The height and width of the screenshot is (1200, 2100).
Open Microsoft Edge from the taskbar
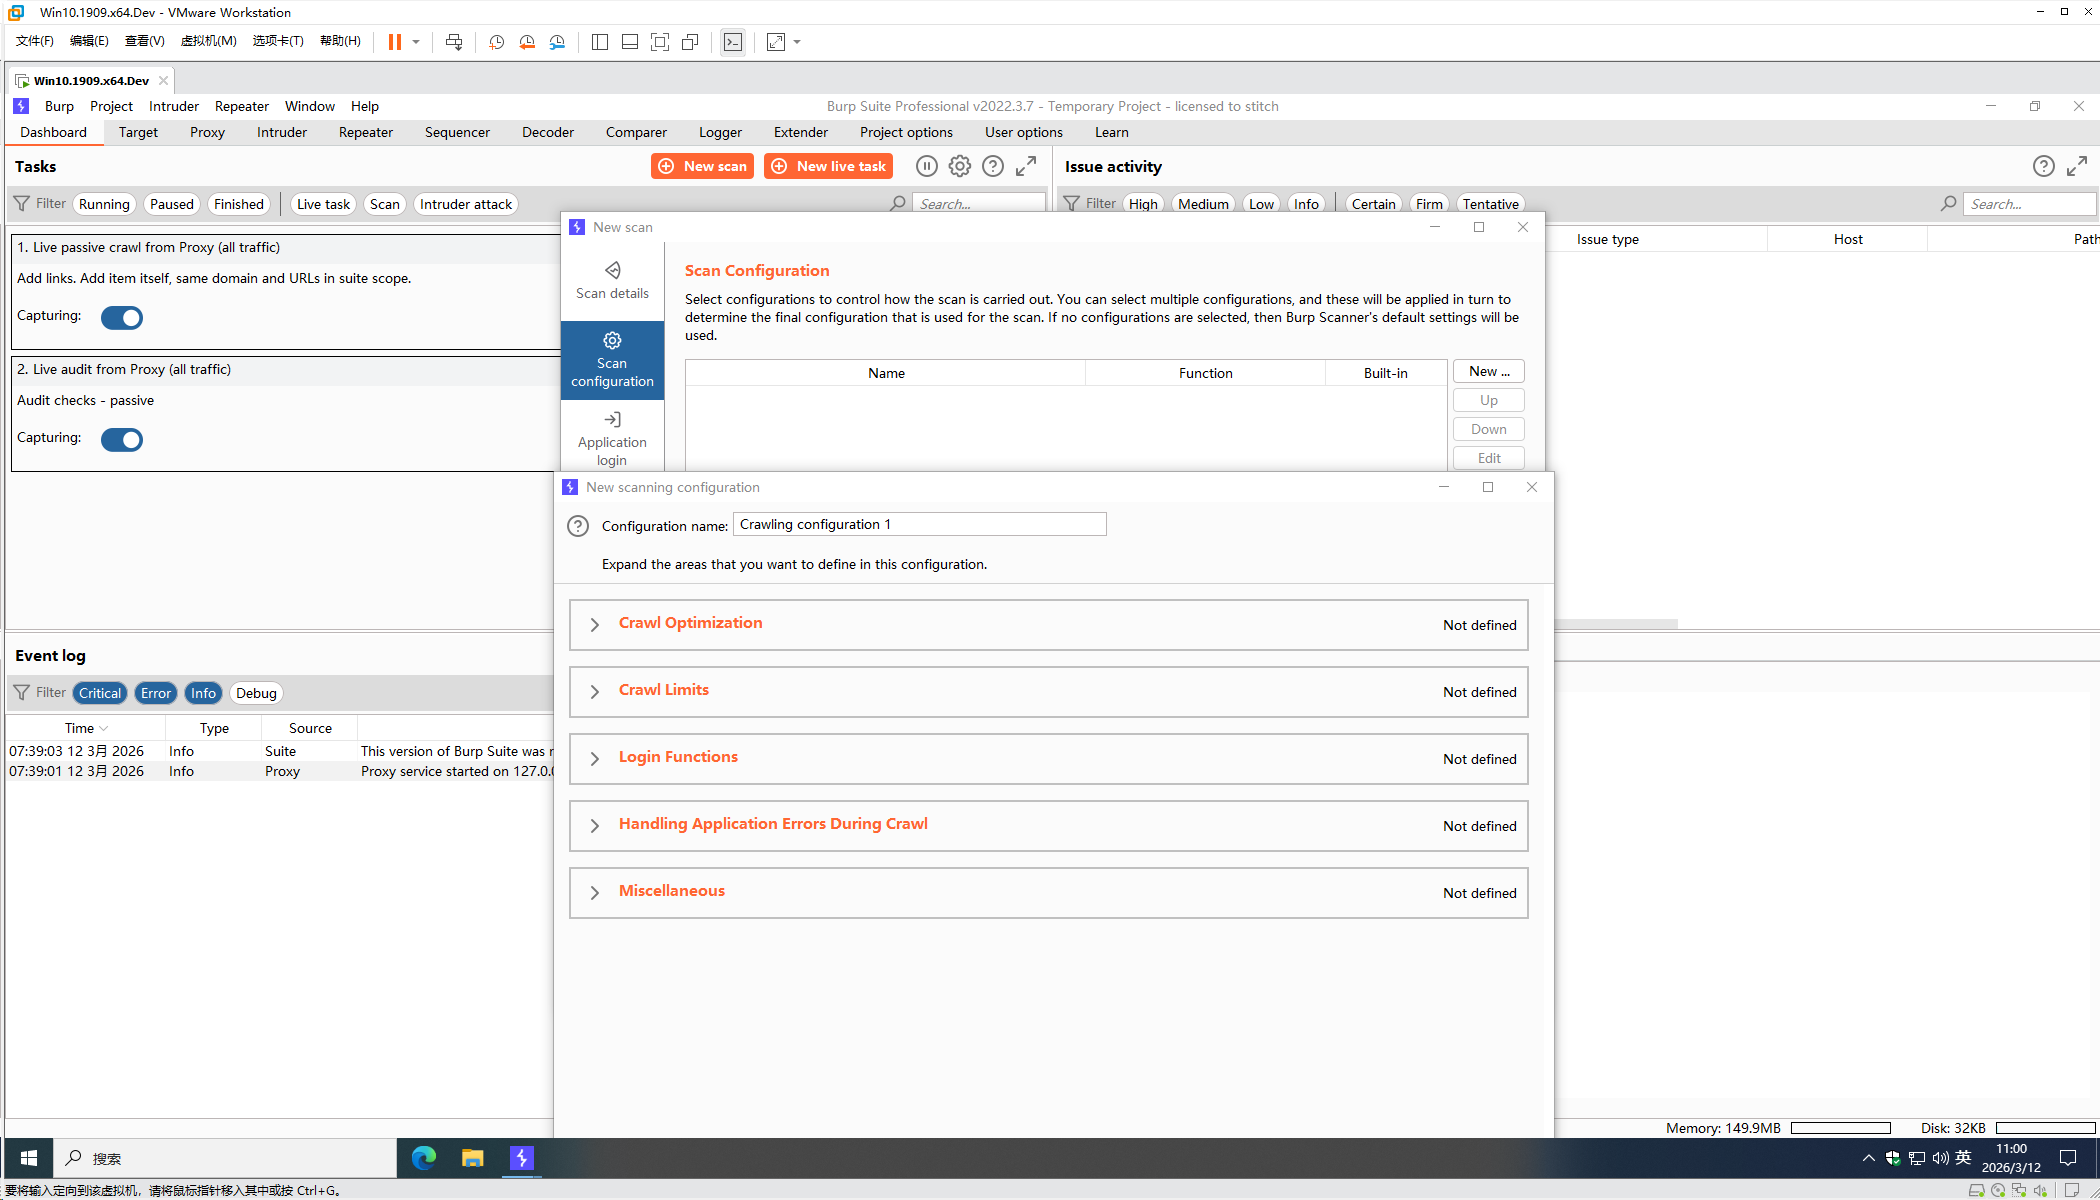click(424, 1158)
